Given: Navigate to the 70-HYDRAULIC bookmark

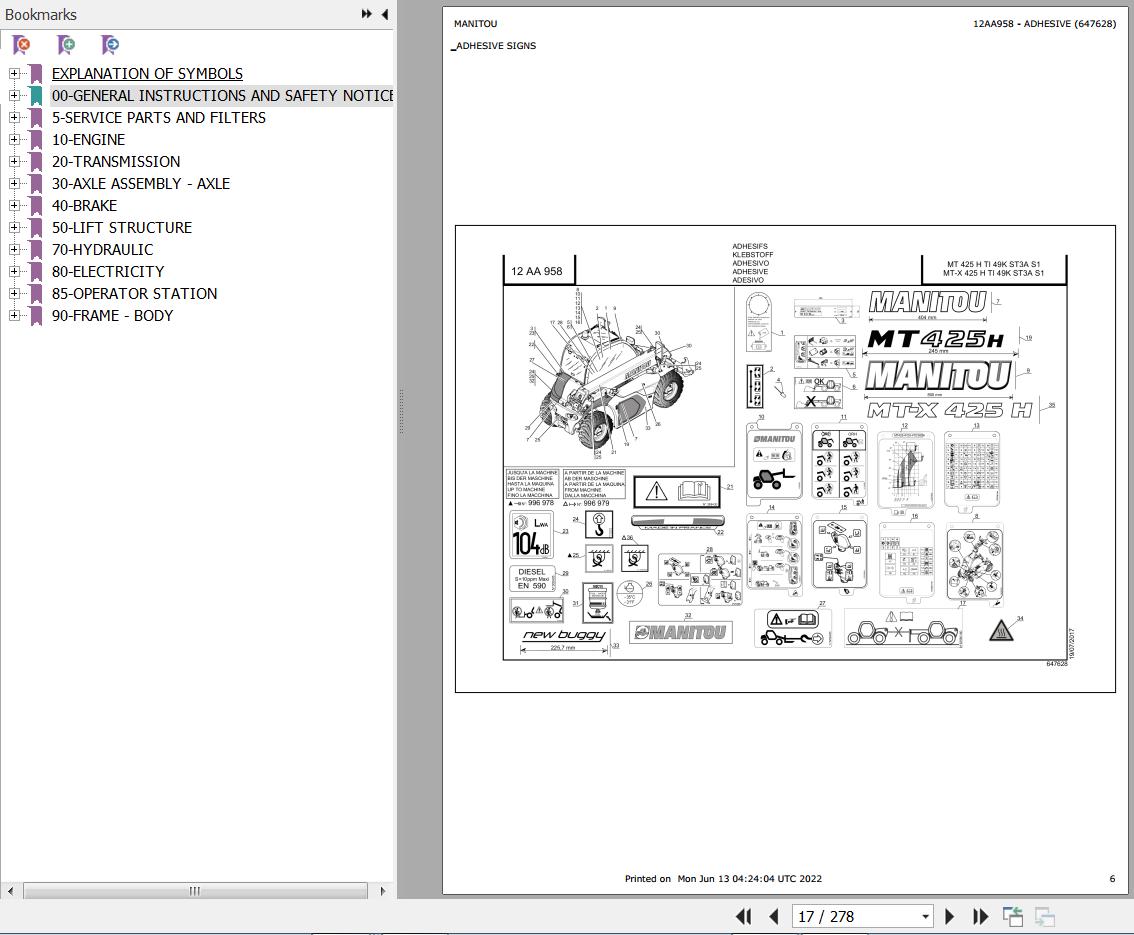Looking at the screenshot, I should pos(102,249).
